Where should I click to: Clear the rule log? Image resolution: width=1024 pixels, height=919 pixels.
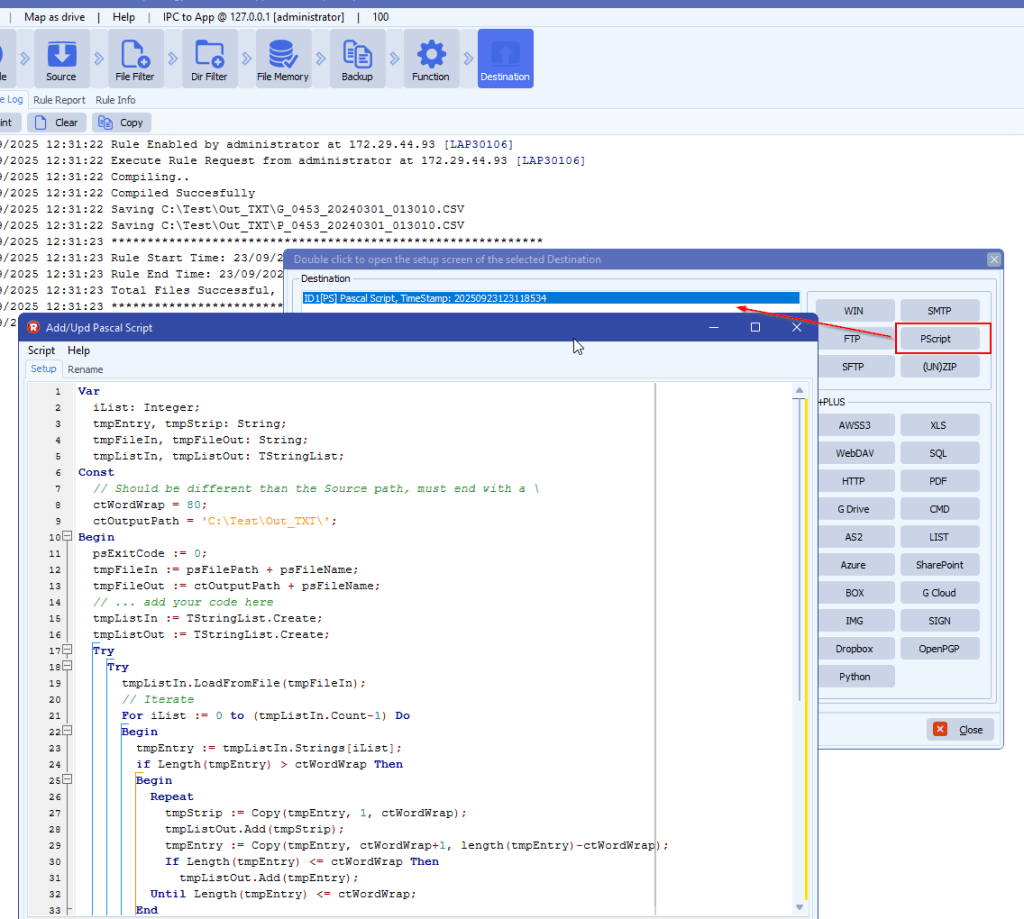point(57,123)
